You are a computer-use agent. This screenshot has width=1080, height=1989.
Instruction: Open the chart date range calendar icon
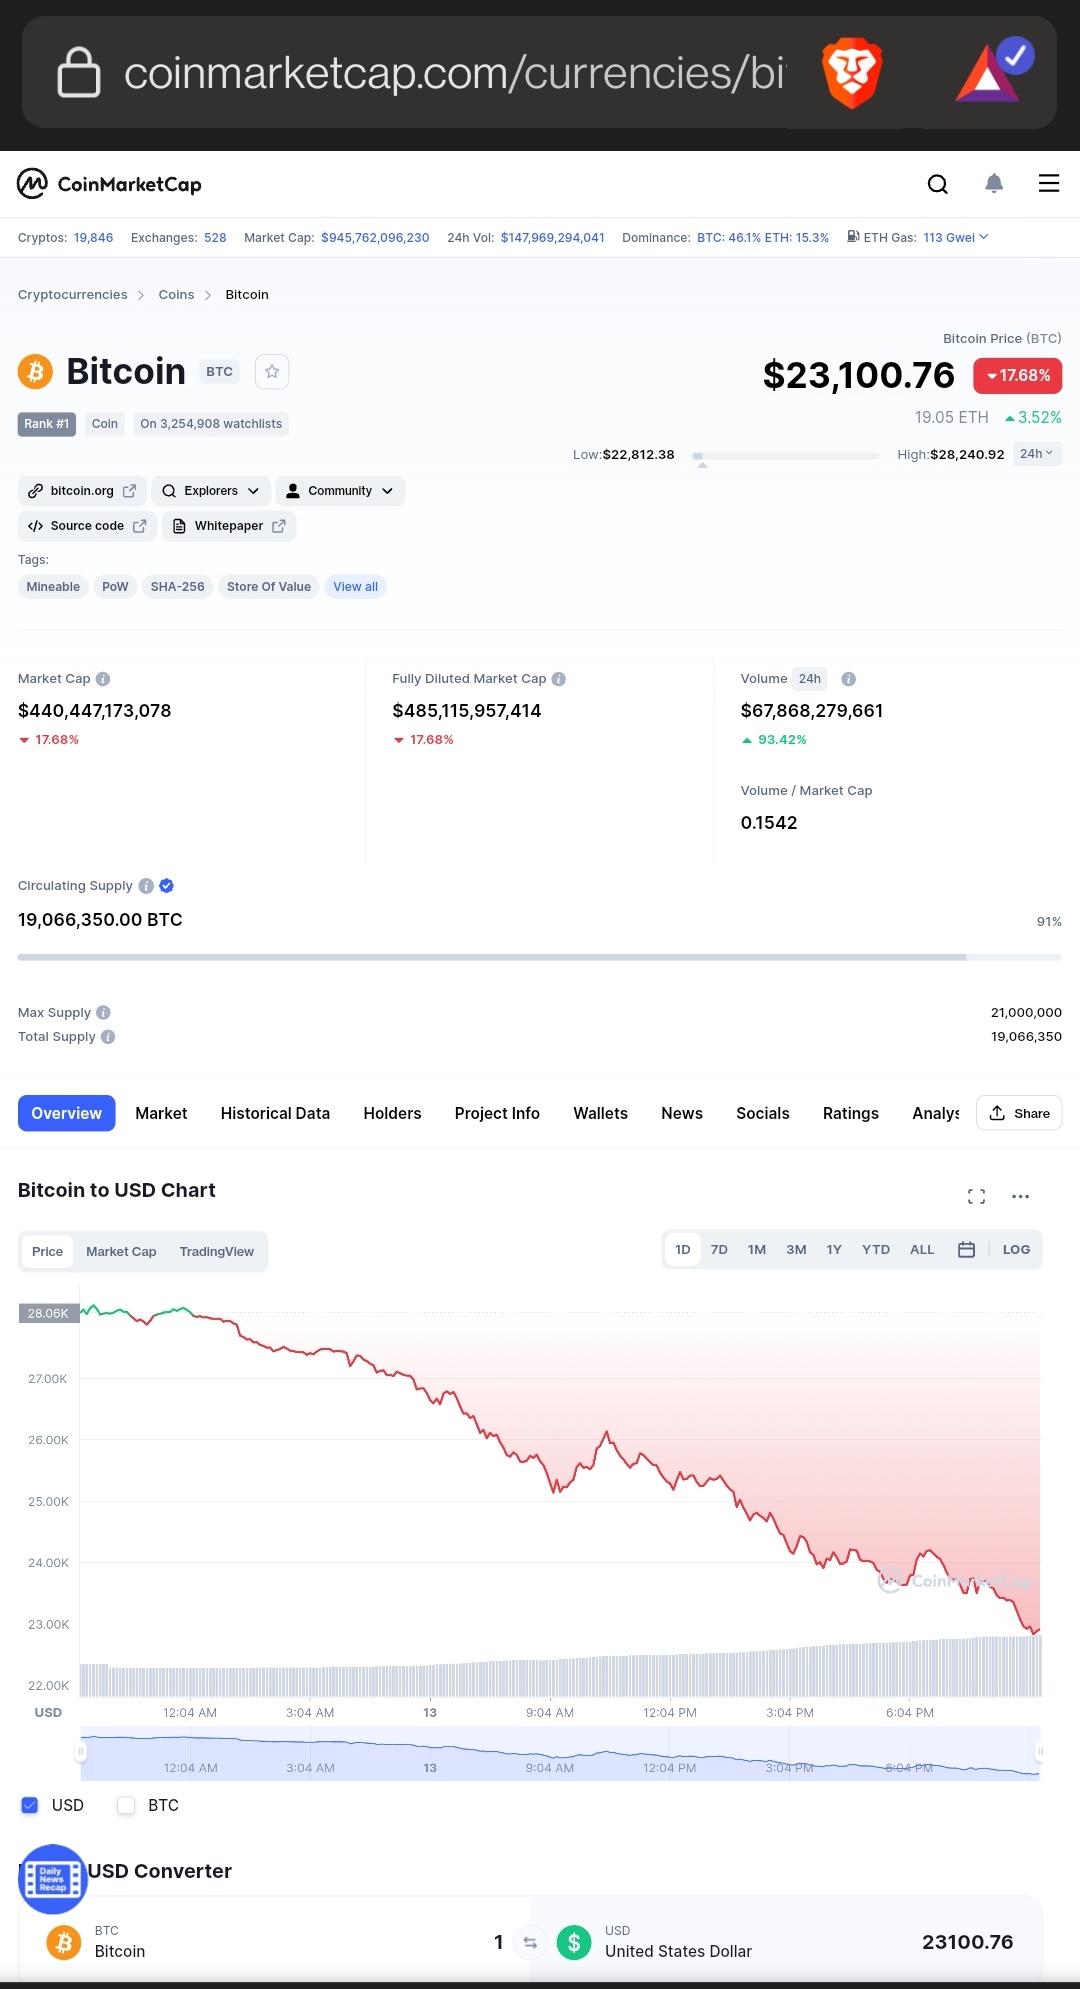point(966,1250)
